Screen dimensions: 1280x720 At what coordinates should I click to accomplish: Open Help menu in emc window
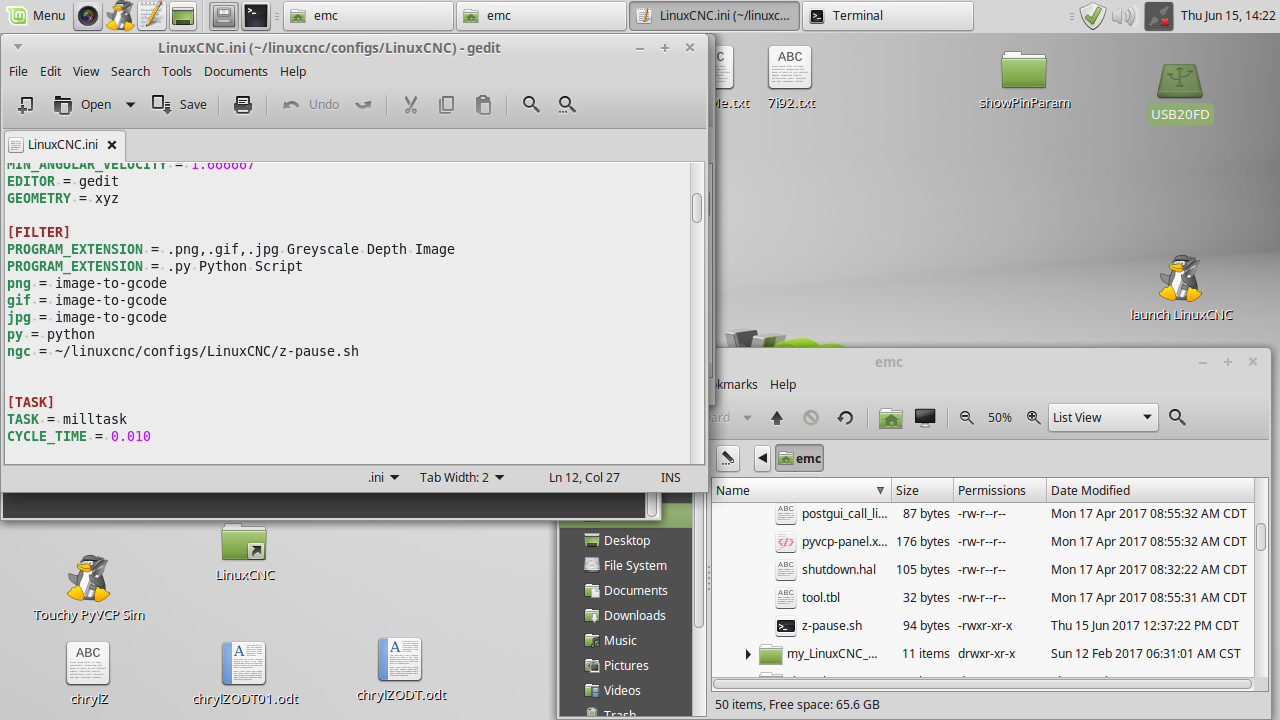(783, 384)
